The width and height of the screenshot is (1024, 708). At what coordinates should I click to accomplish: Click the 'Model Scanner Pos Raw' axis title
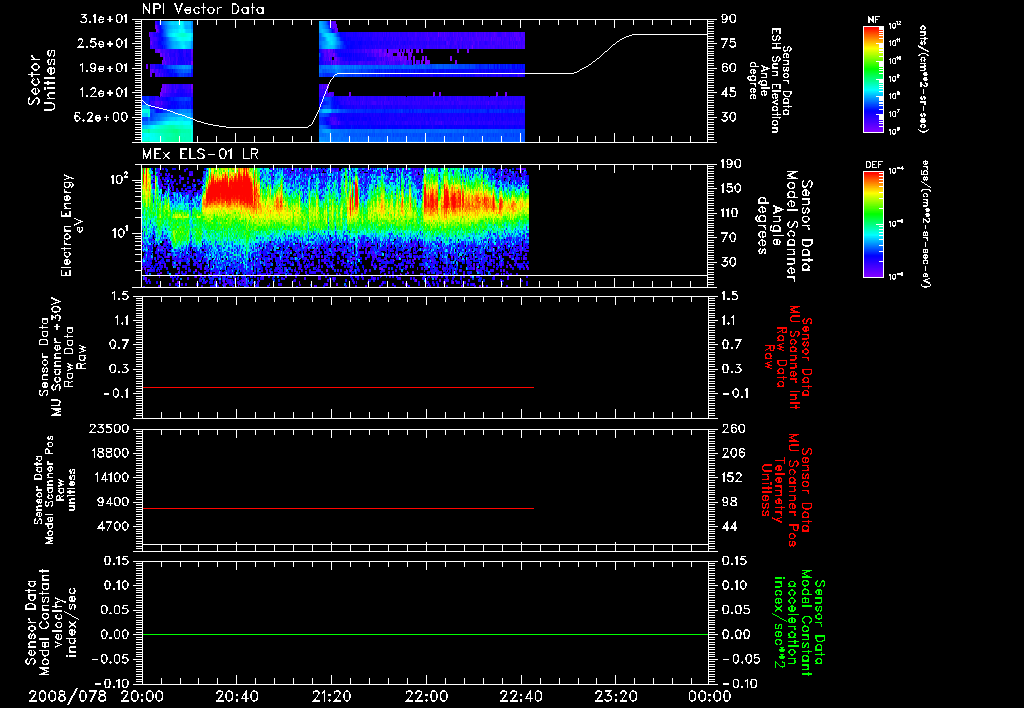55,490
